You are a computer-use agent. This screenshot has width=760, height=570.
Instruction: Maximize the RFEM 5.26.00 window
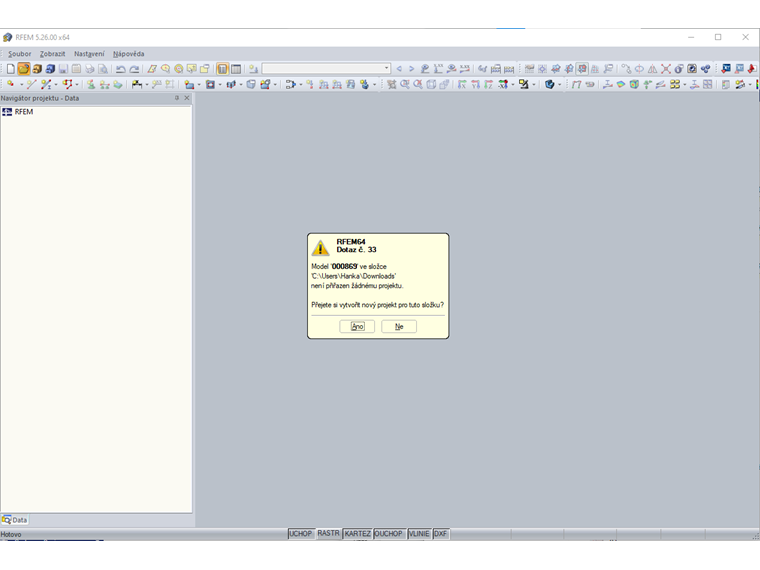click(718, 37)
